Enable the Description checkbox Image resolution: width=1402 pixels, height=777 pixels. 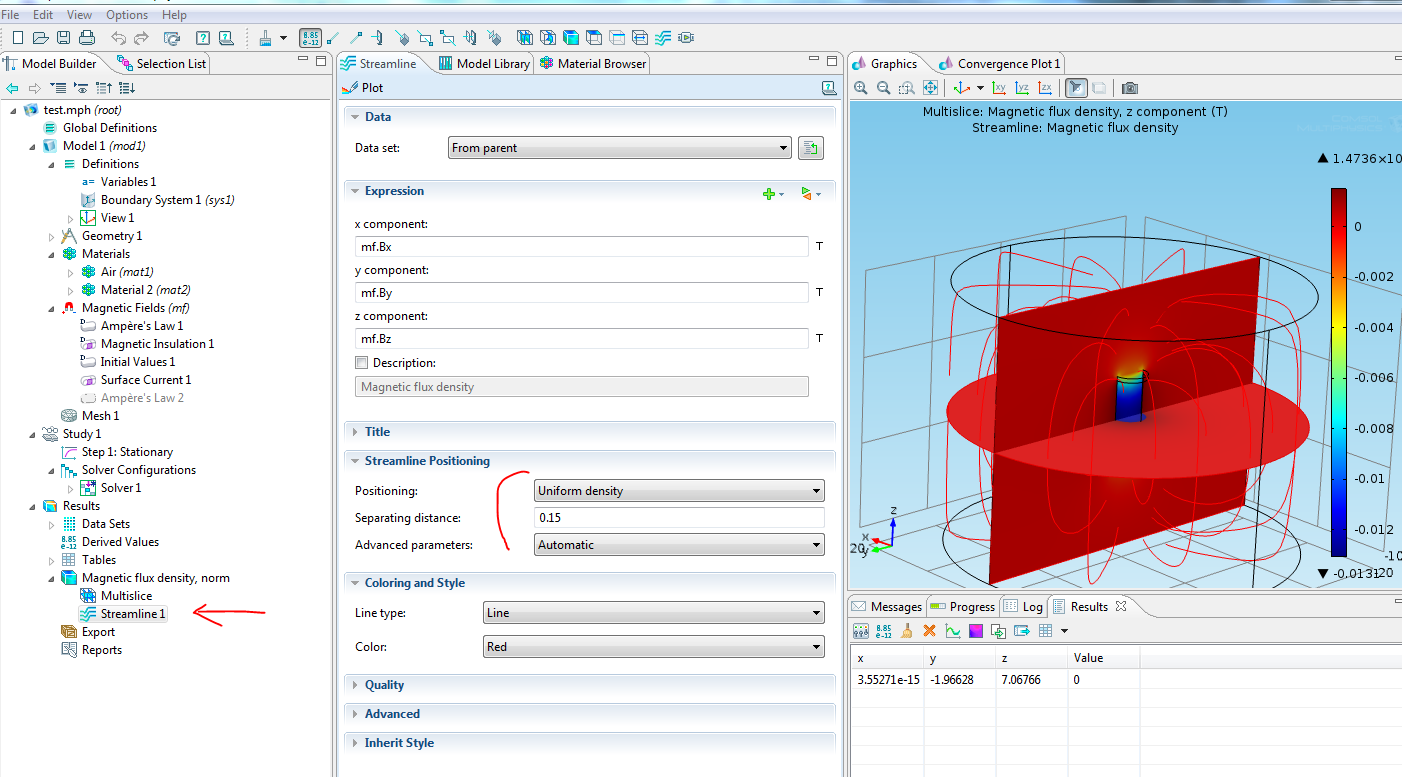[362, 363]
